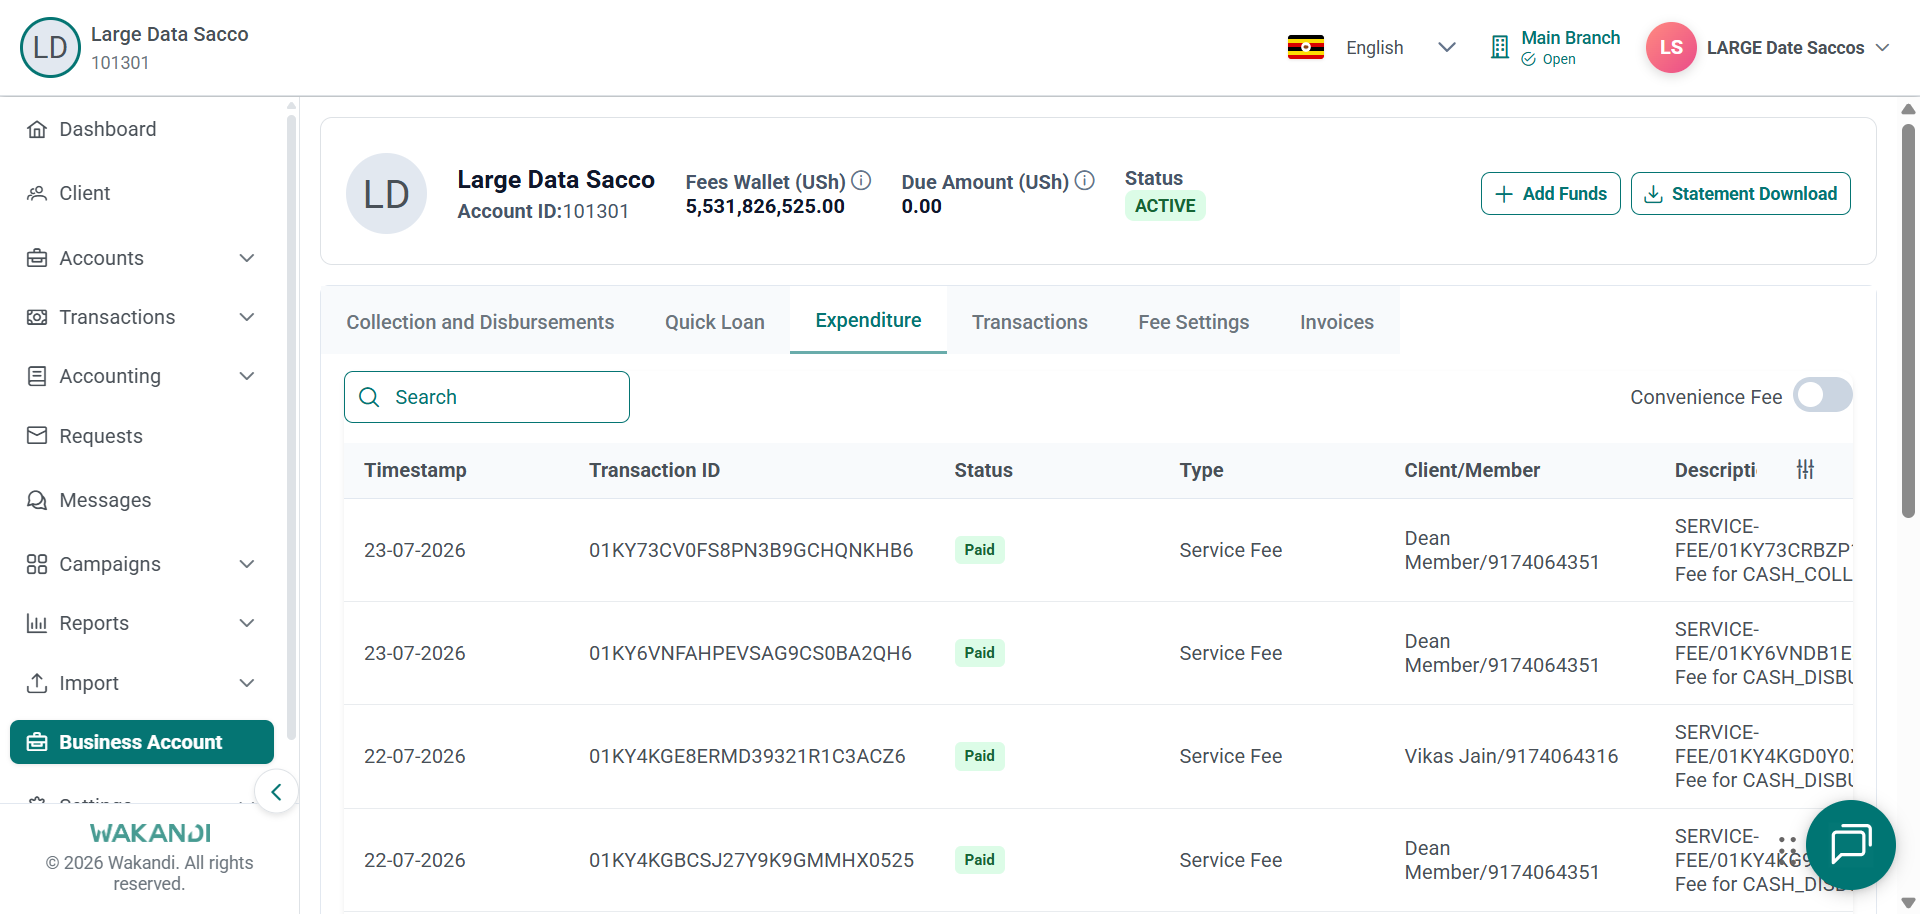Image resolution: width=1920 pixels, height=914 pixels.
Task: Click the Vikas Jain/9174064316 client cell
Action: tap(1511, 756)
